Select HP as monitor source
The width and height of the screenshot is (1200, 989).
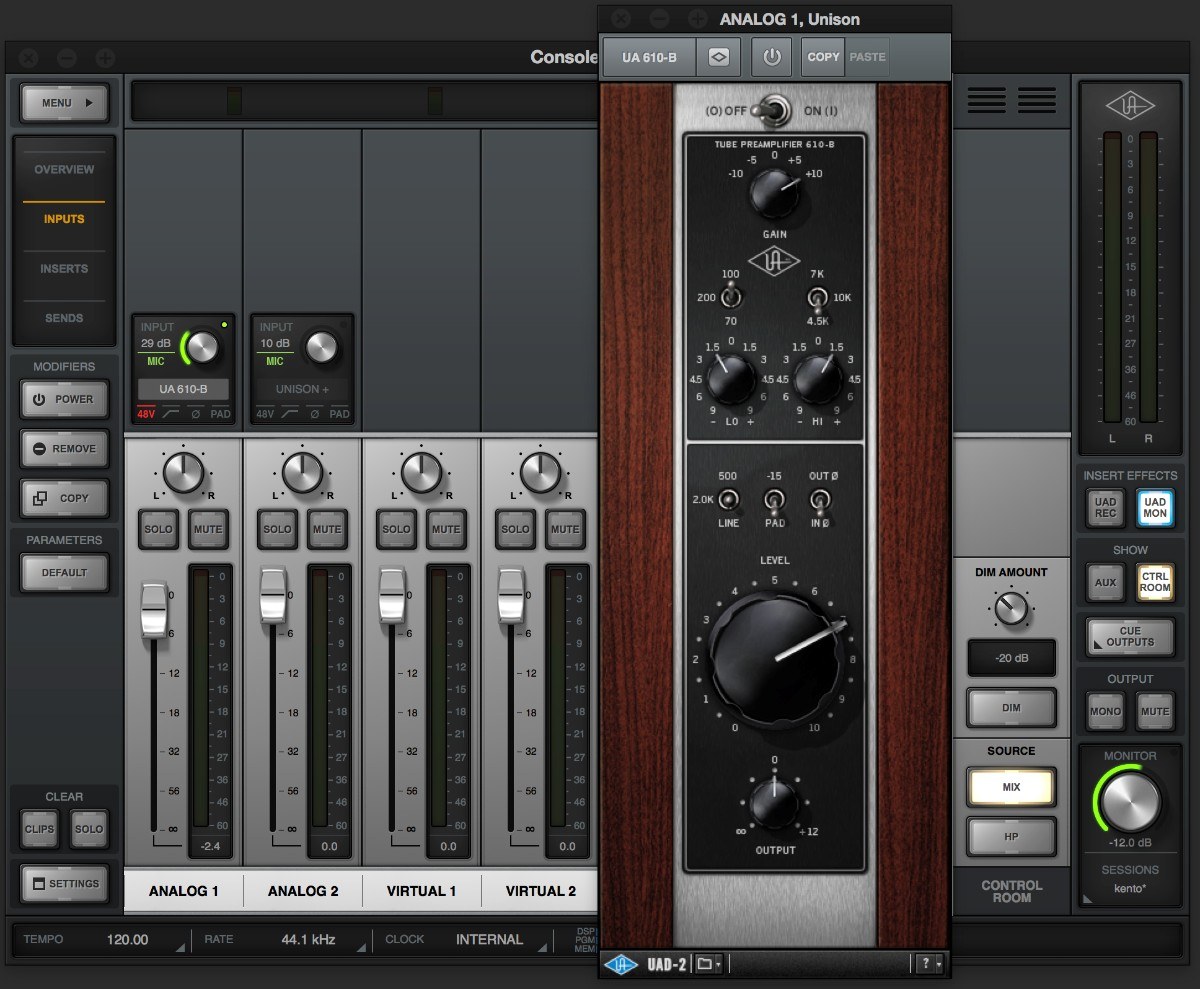click(1011, 836)
